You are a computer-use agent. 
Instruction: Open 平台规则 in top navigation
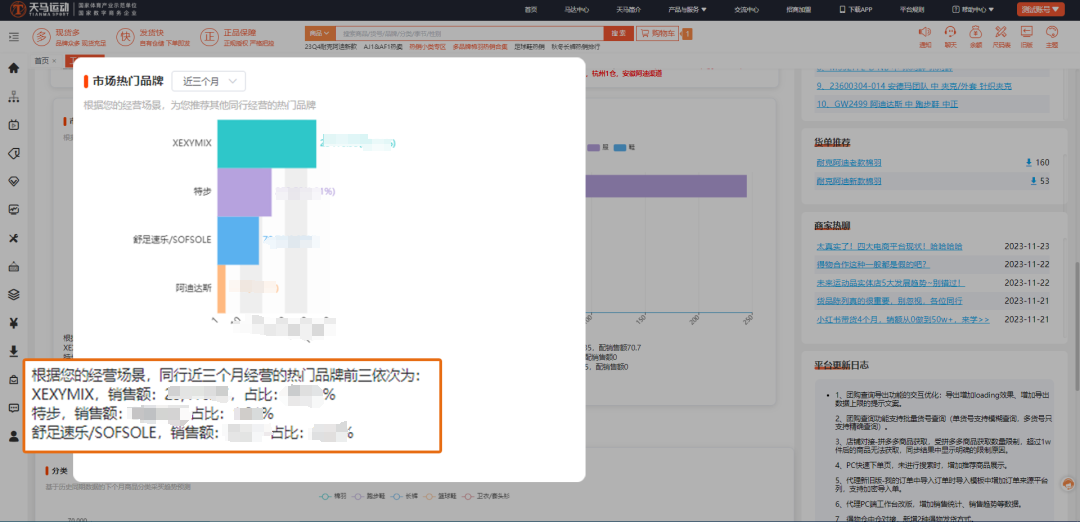pos(912,10)
